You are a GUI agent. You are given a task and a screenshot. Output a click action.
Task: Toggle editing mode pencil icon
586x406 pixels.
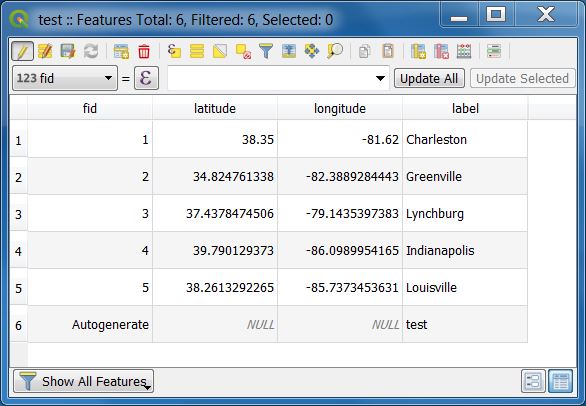point(22,51)
